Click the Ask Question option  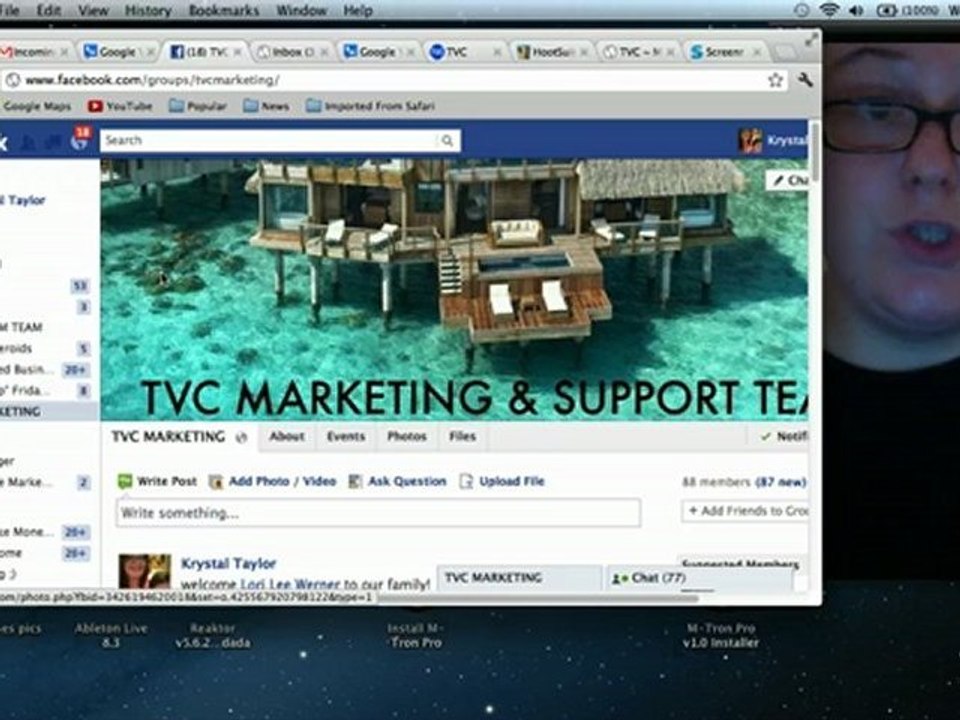[397, 481]
